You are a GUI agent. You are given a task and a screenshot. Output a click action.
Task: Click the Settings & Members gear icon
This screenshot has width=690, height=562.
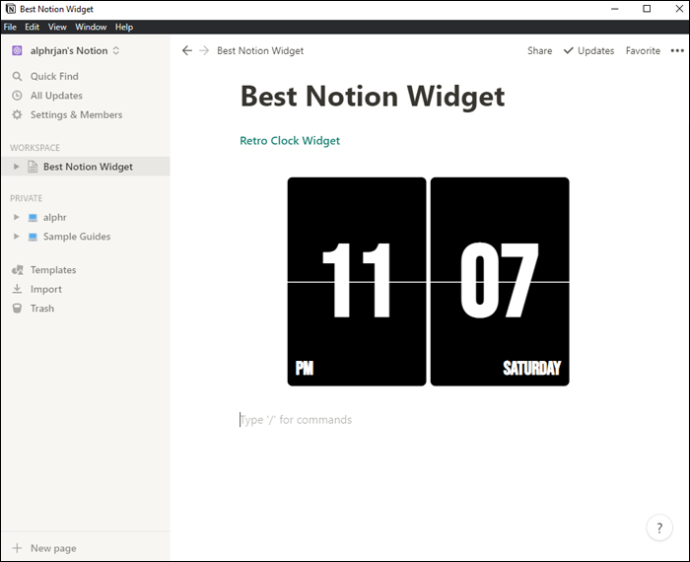(17, 115)
